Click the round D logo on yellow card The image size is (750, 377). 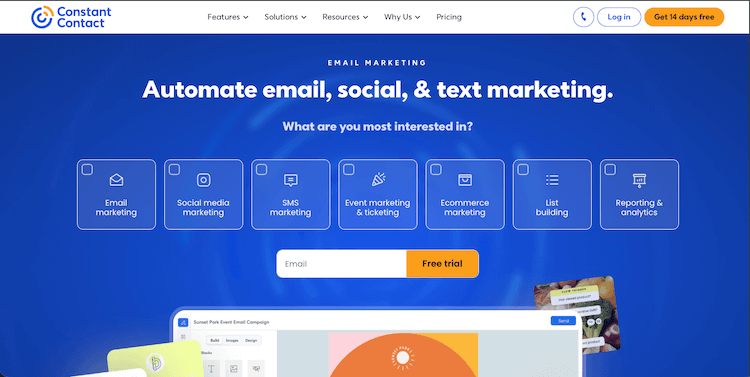154,362
